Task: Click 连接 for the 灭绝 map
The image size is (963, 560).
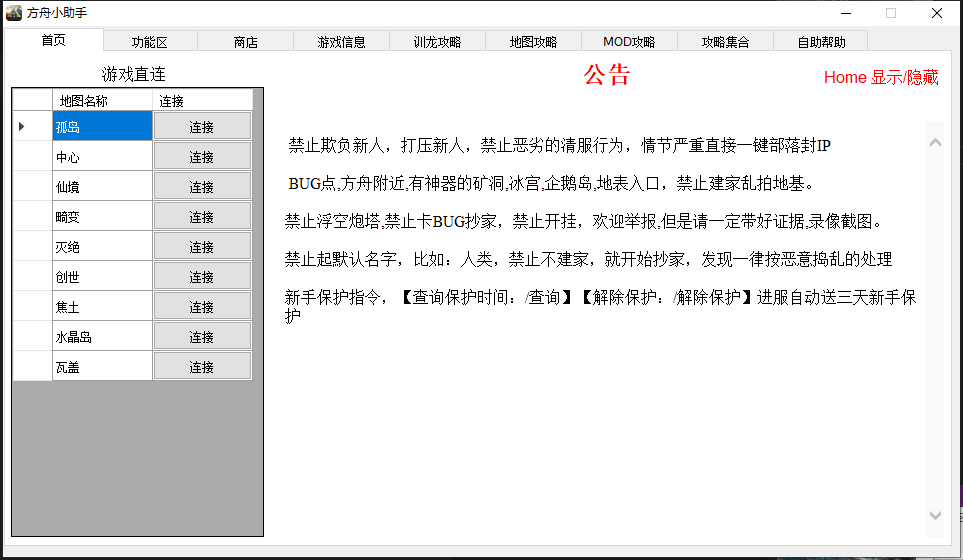Action: point(202,247)
